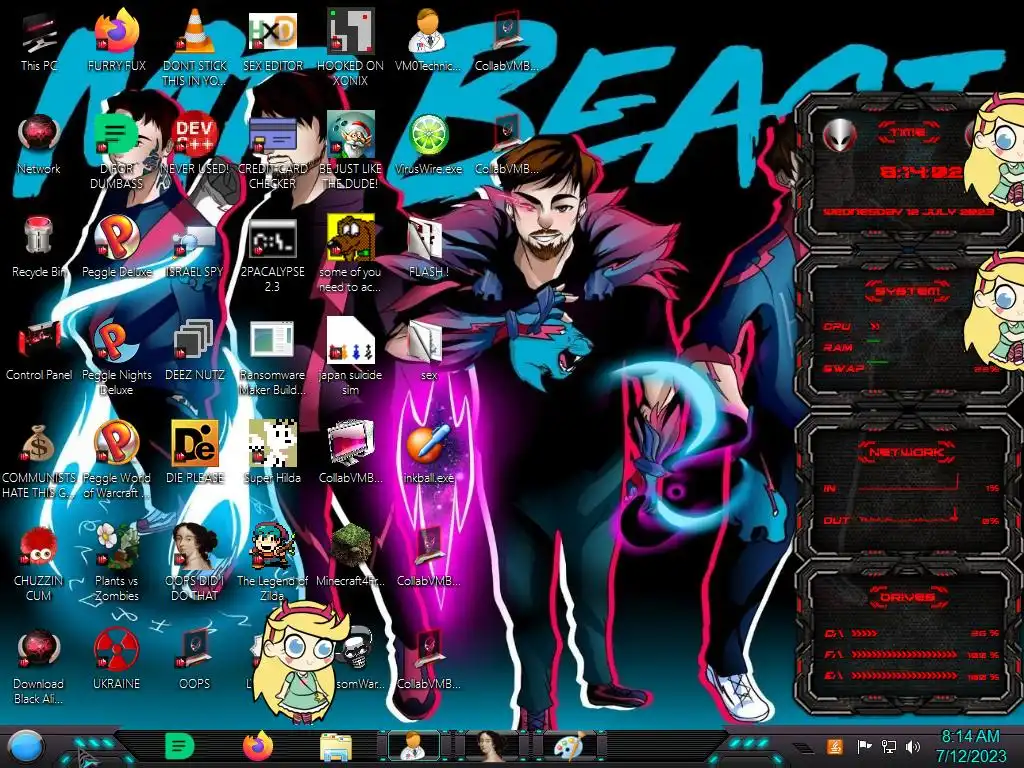Image resolution: width=1024 pixels, height=768 pixels.
Task: Open inkball.exe on the desktop
Action: coord(428,454)
